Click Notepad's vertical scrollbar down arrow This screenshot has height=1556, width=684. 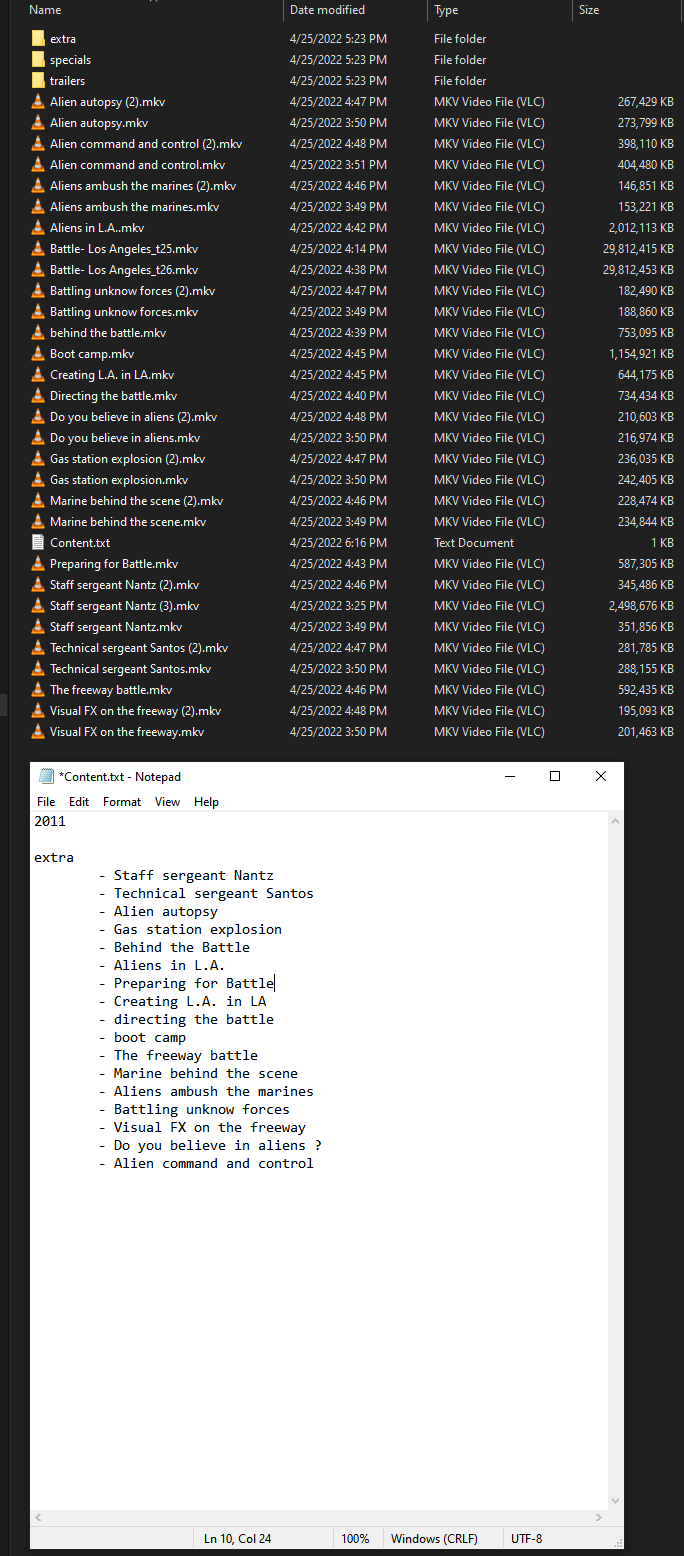615,1501
